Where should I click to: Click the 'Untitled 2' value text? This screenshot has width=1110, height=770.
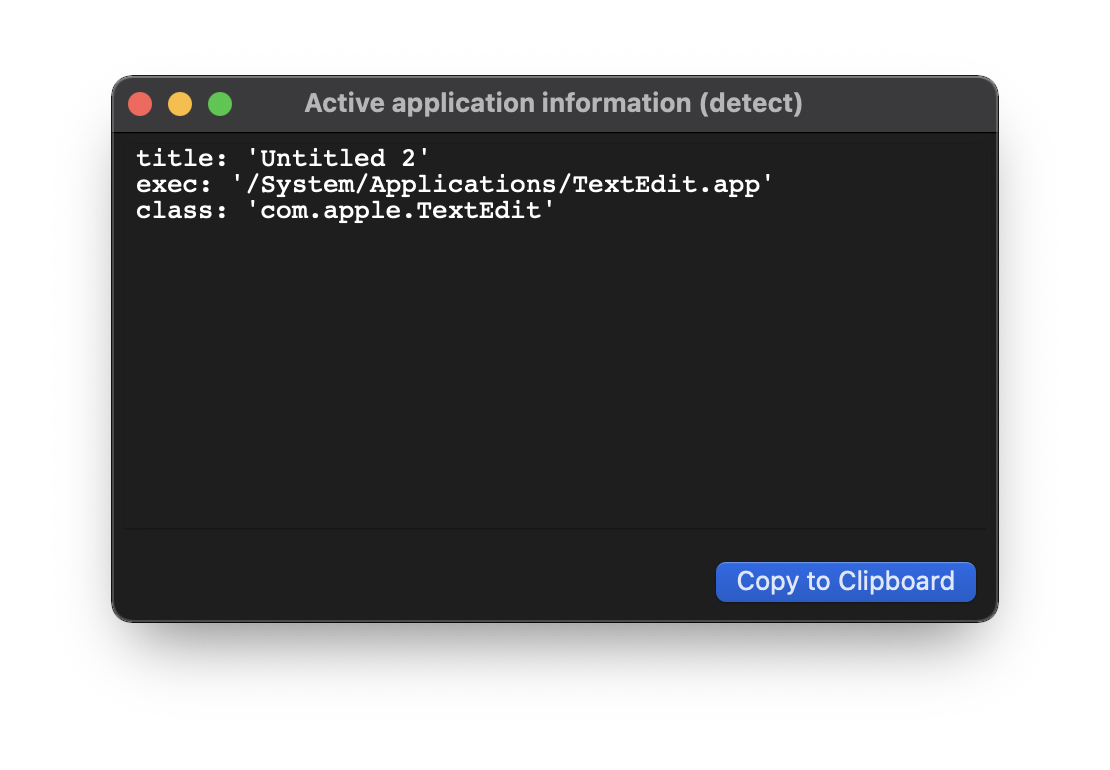coord(338,158)
